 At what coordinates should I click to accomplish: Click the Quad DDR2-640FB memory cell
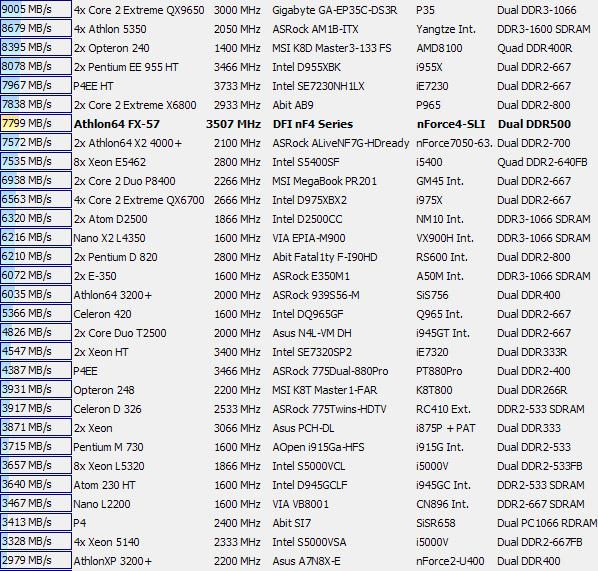coord(542,162)
